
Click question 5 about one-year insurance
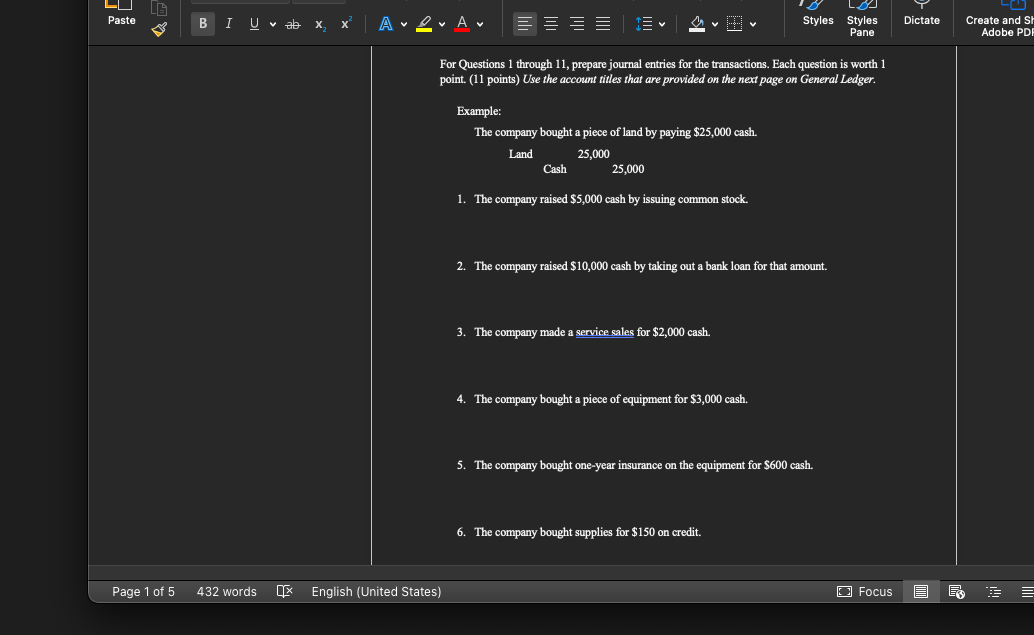(x=644, y=465)
